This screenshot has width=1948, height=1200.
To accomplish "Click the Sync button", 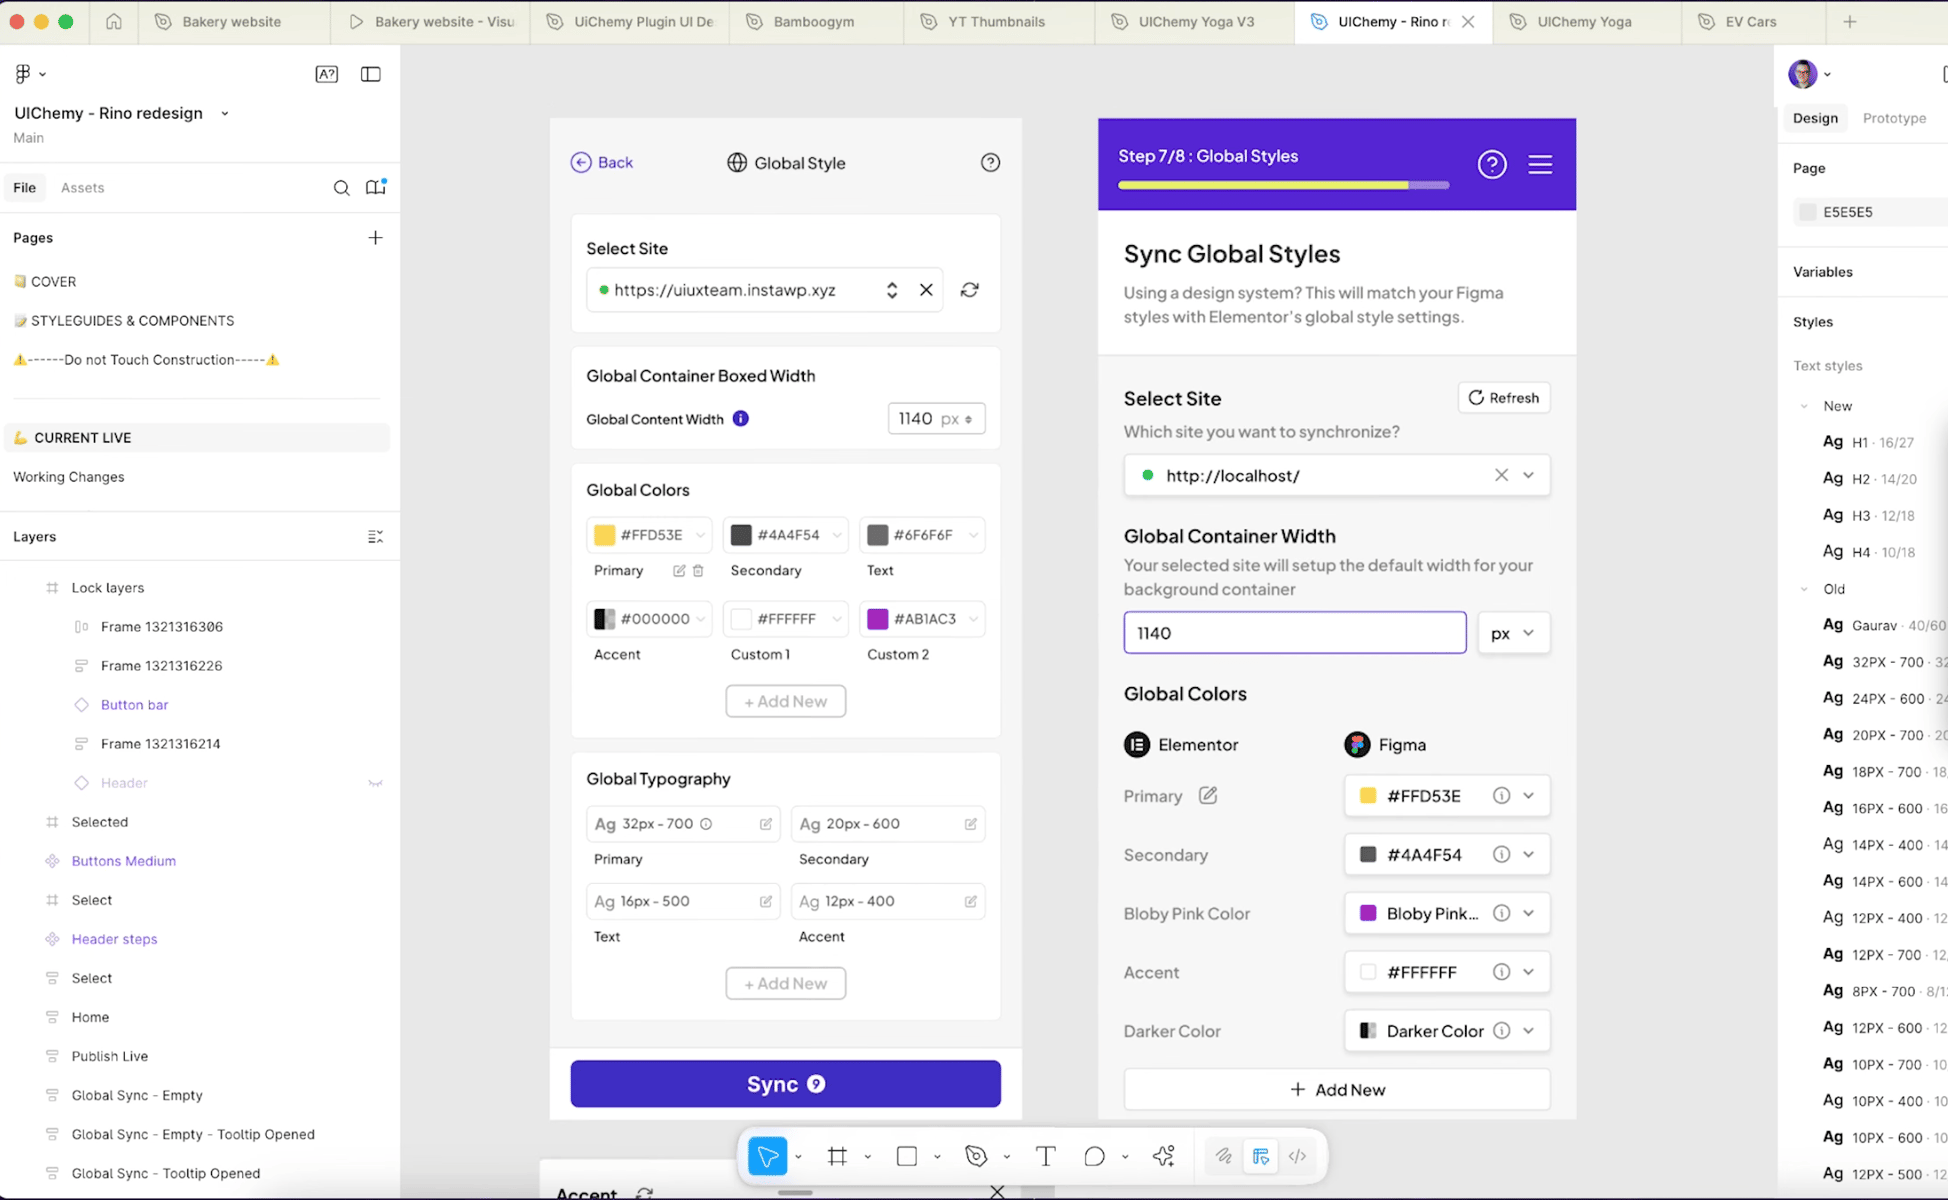I will (785, 1083).
